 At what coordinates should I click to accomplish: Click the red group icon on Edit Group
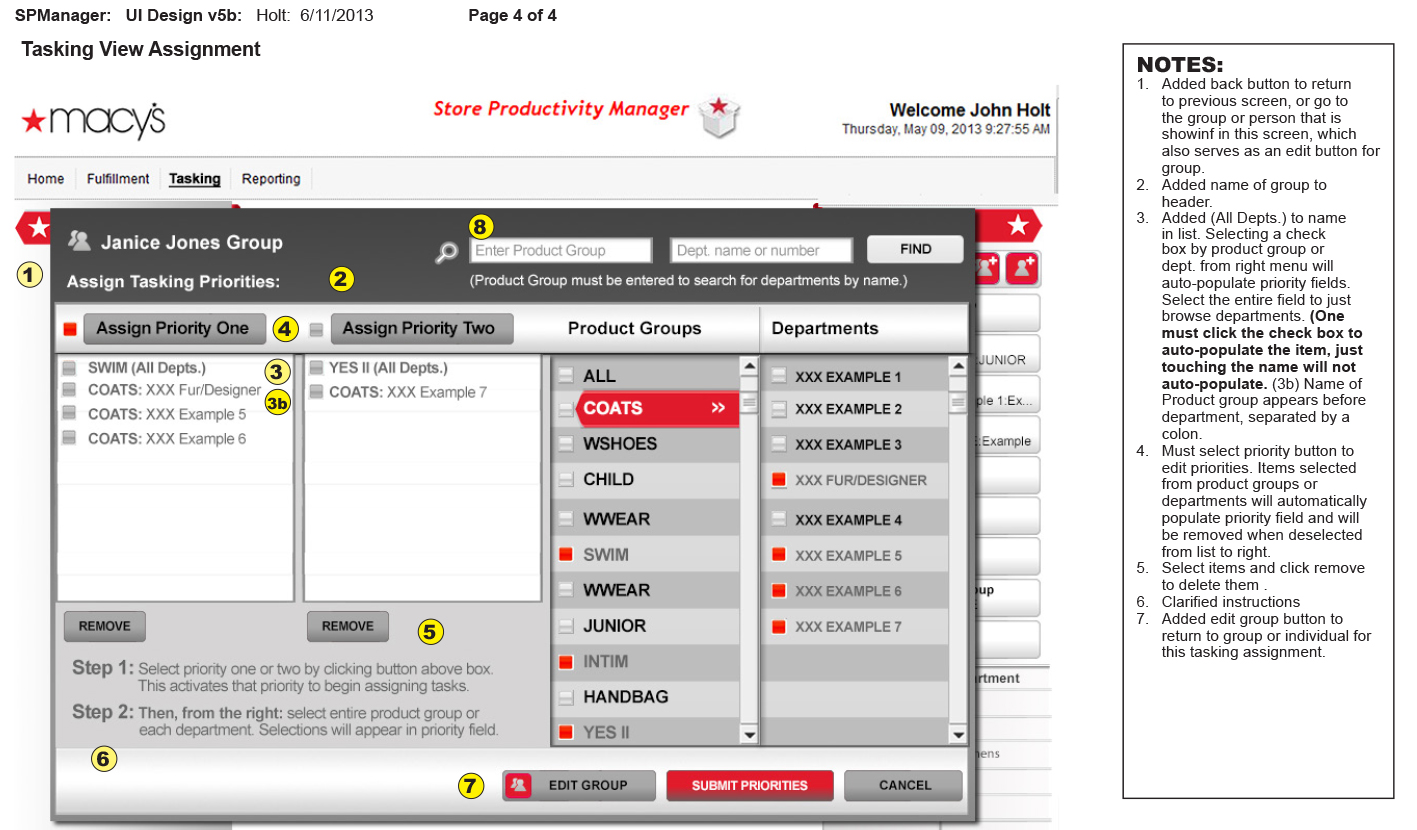[518, 786]
